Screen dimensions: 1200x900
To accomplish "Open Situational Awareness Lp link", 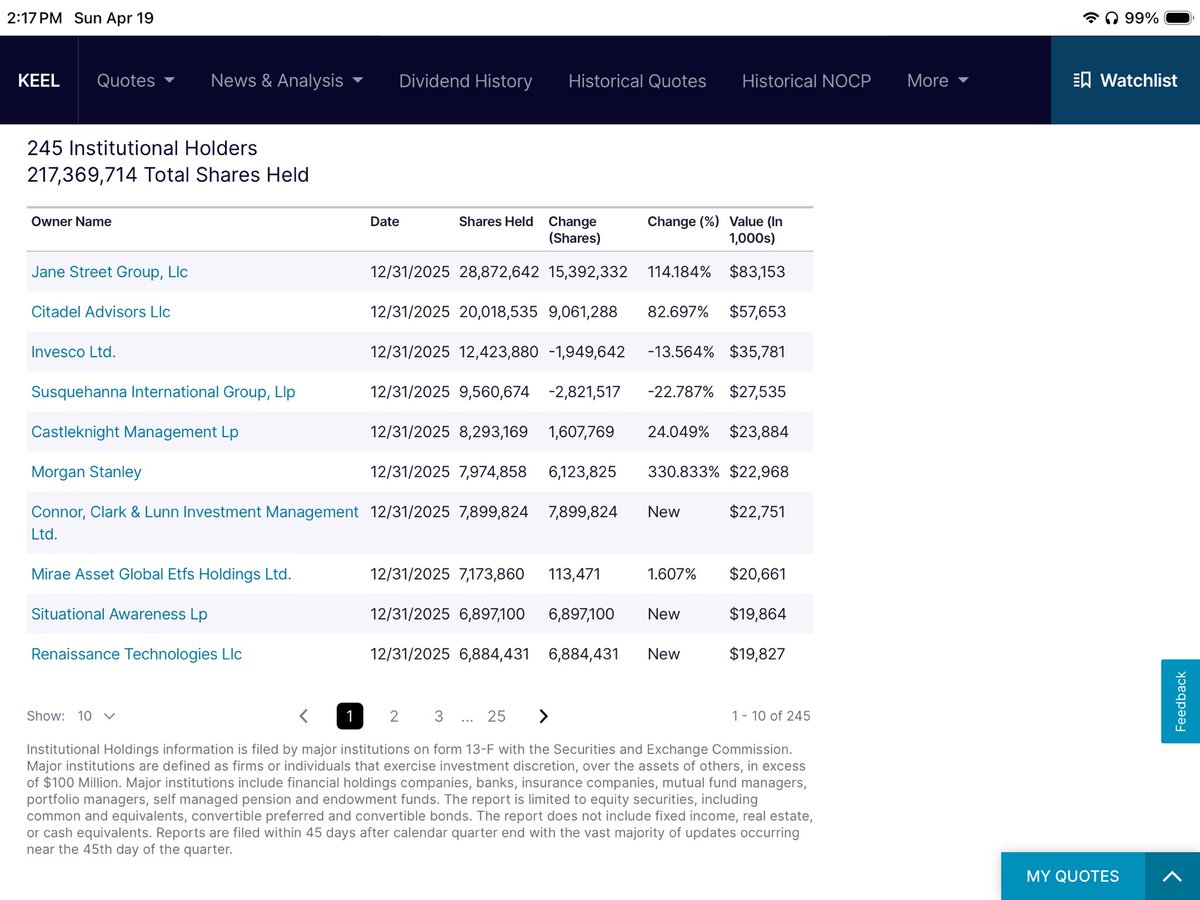I will click(x=119, y=614).
